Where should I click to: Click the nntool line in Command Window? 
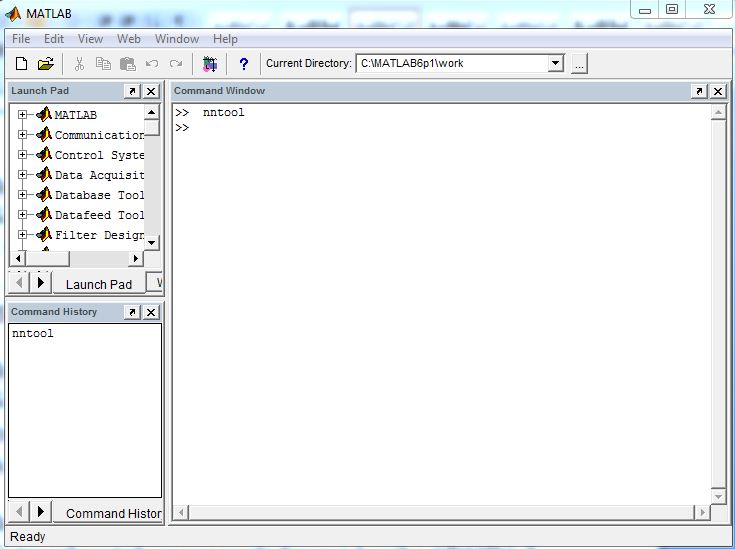pos(224,113)
